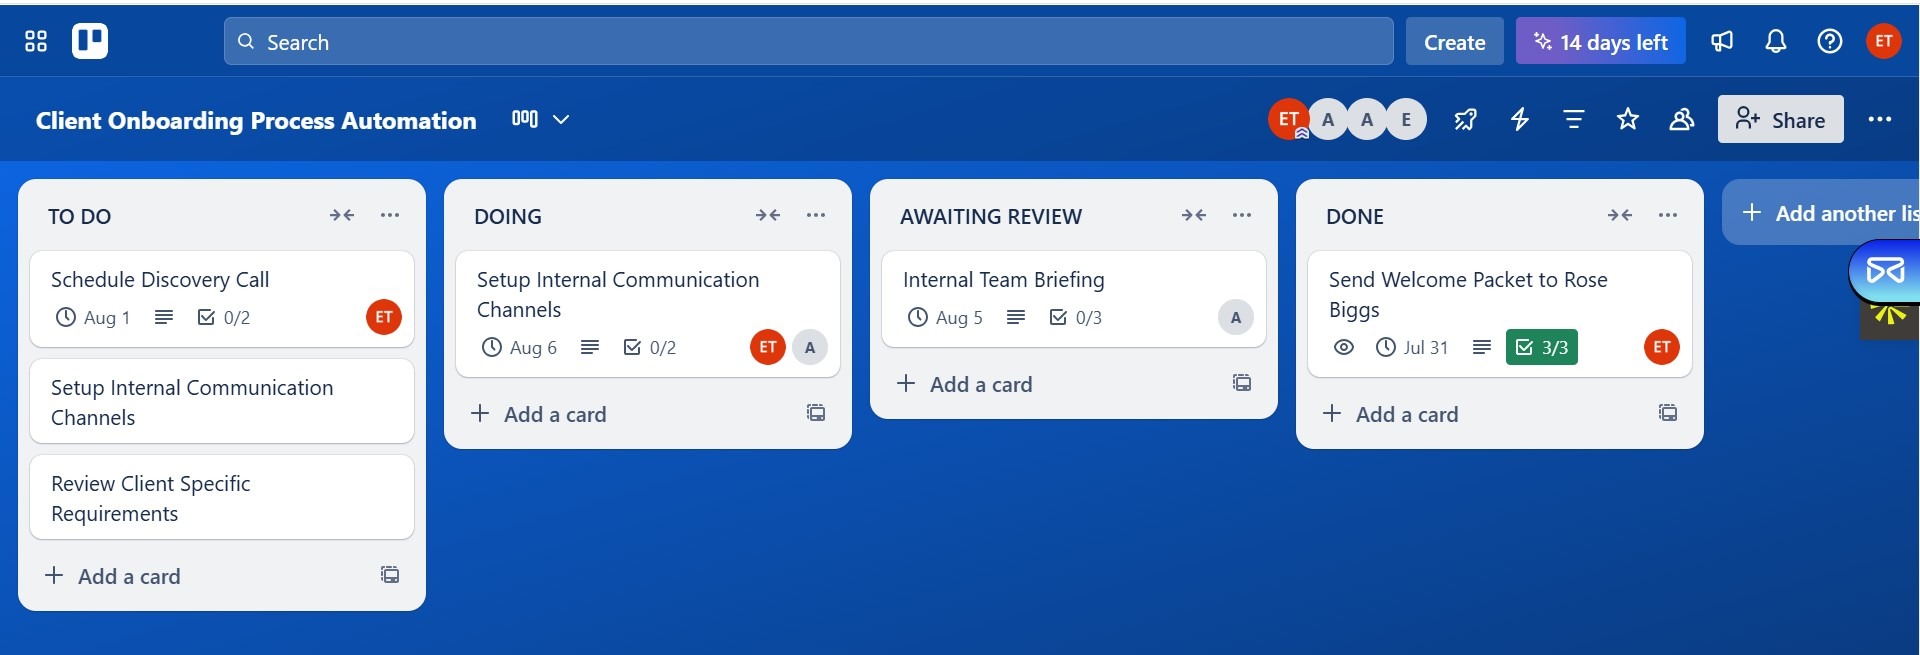The height and width of the screenshot is (655, 1920).
Task: Open the app switcher grid icon
Action: (x=36, y=41)
